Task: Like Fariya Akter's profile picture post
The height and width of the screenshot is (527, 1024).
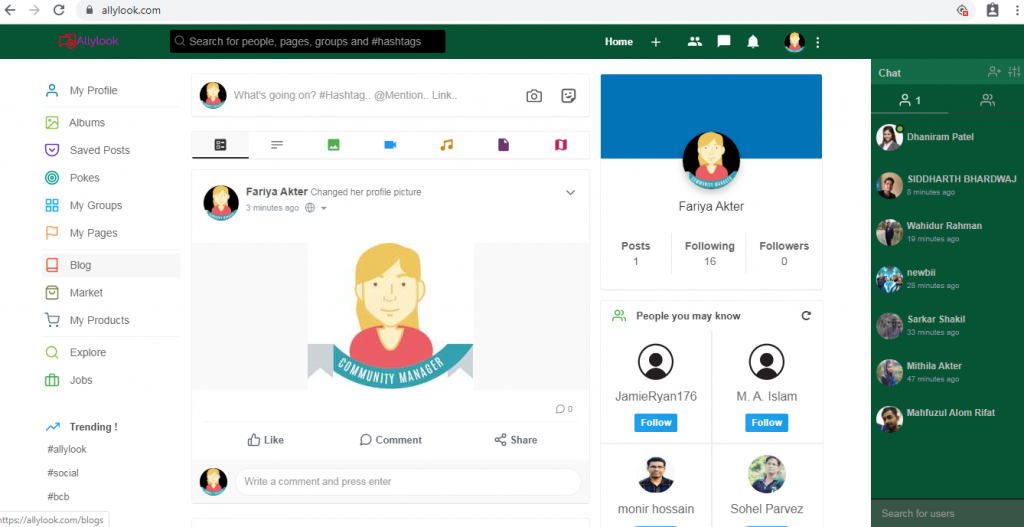Action: click(x=265, y=440)
